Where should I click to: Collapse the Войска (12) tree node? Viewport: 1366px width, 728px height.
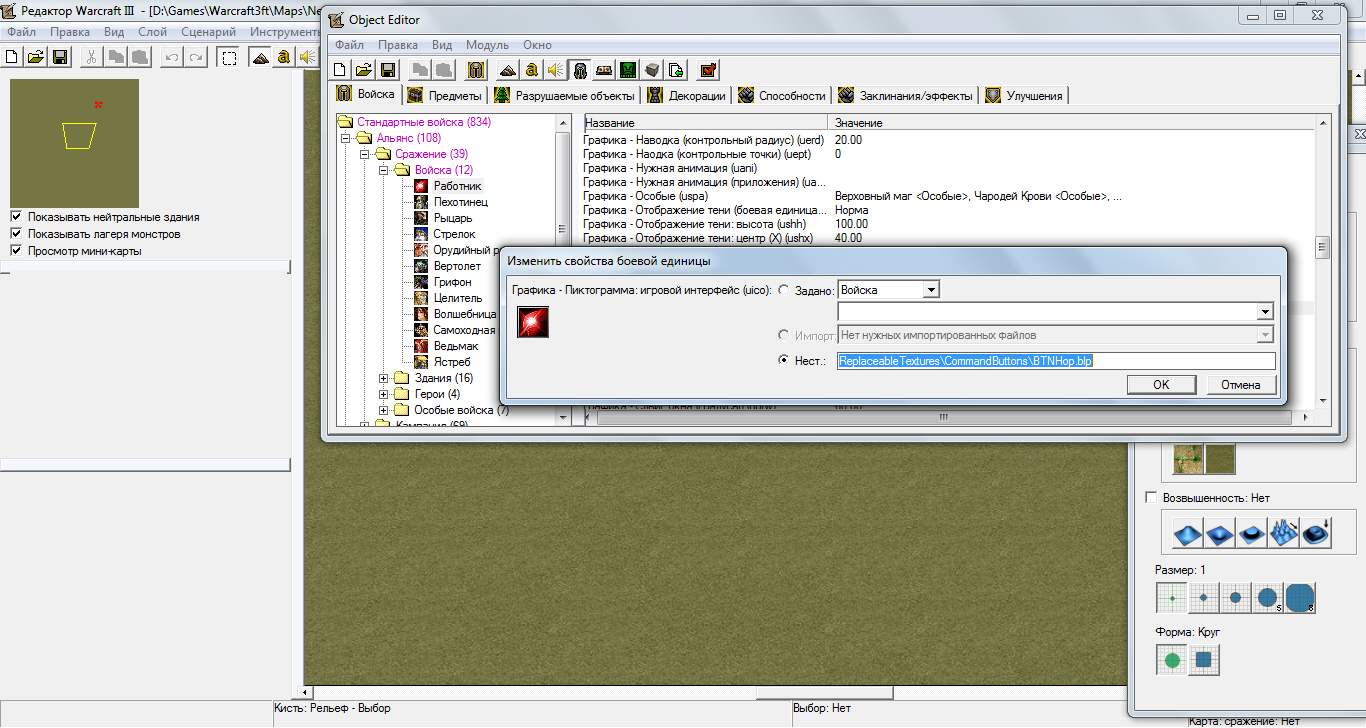pyautogui.click(x=384, y=170)
